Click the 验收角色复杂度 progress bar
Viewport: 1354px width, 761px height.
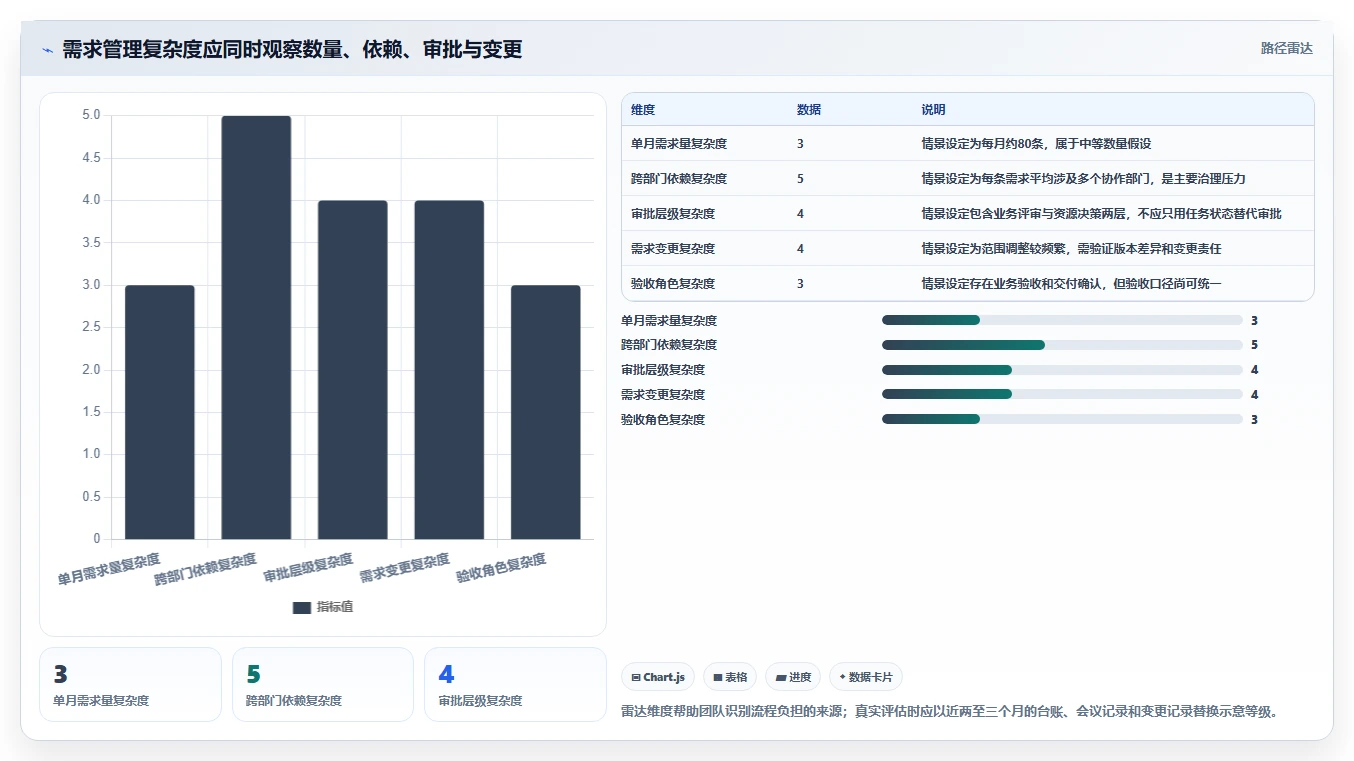pos(1062,419)
